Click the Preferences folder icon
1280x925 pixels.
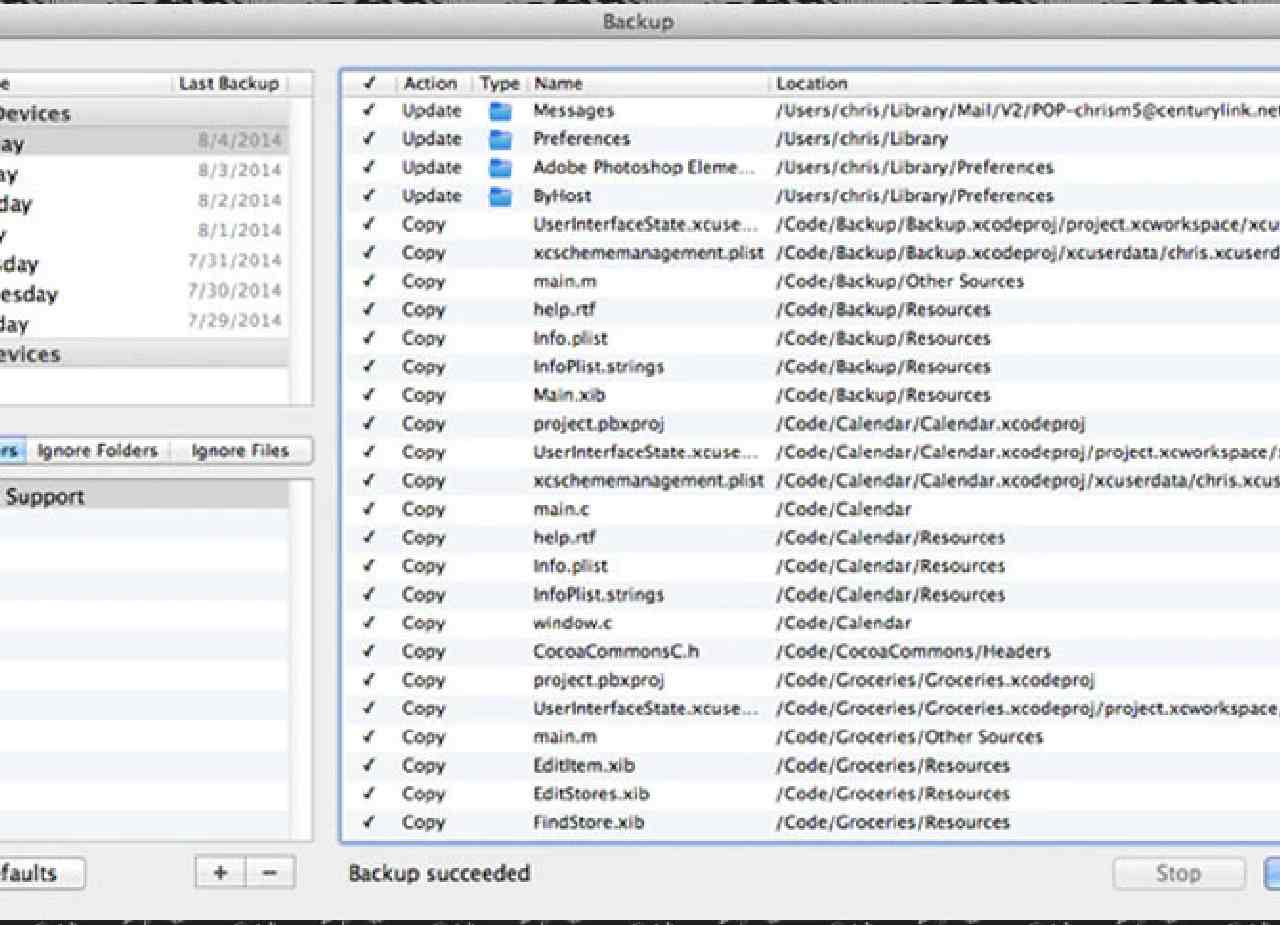click(x=500, y=139)
